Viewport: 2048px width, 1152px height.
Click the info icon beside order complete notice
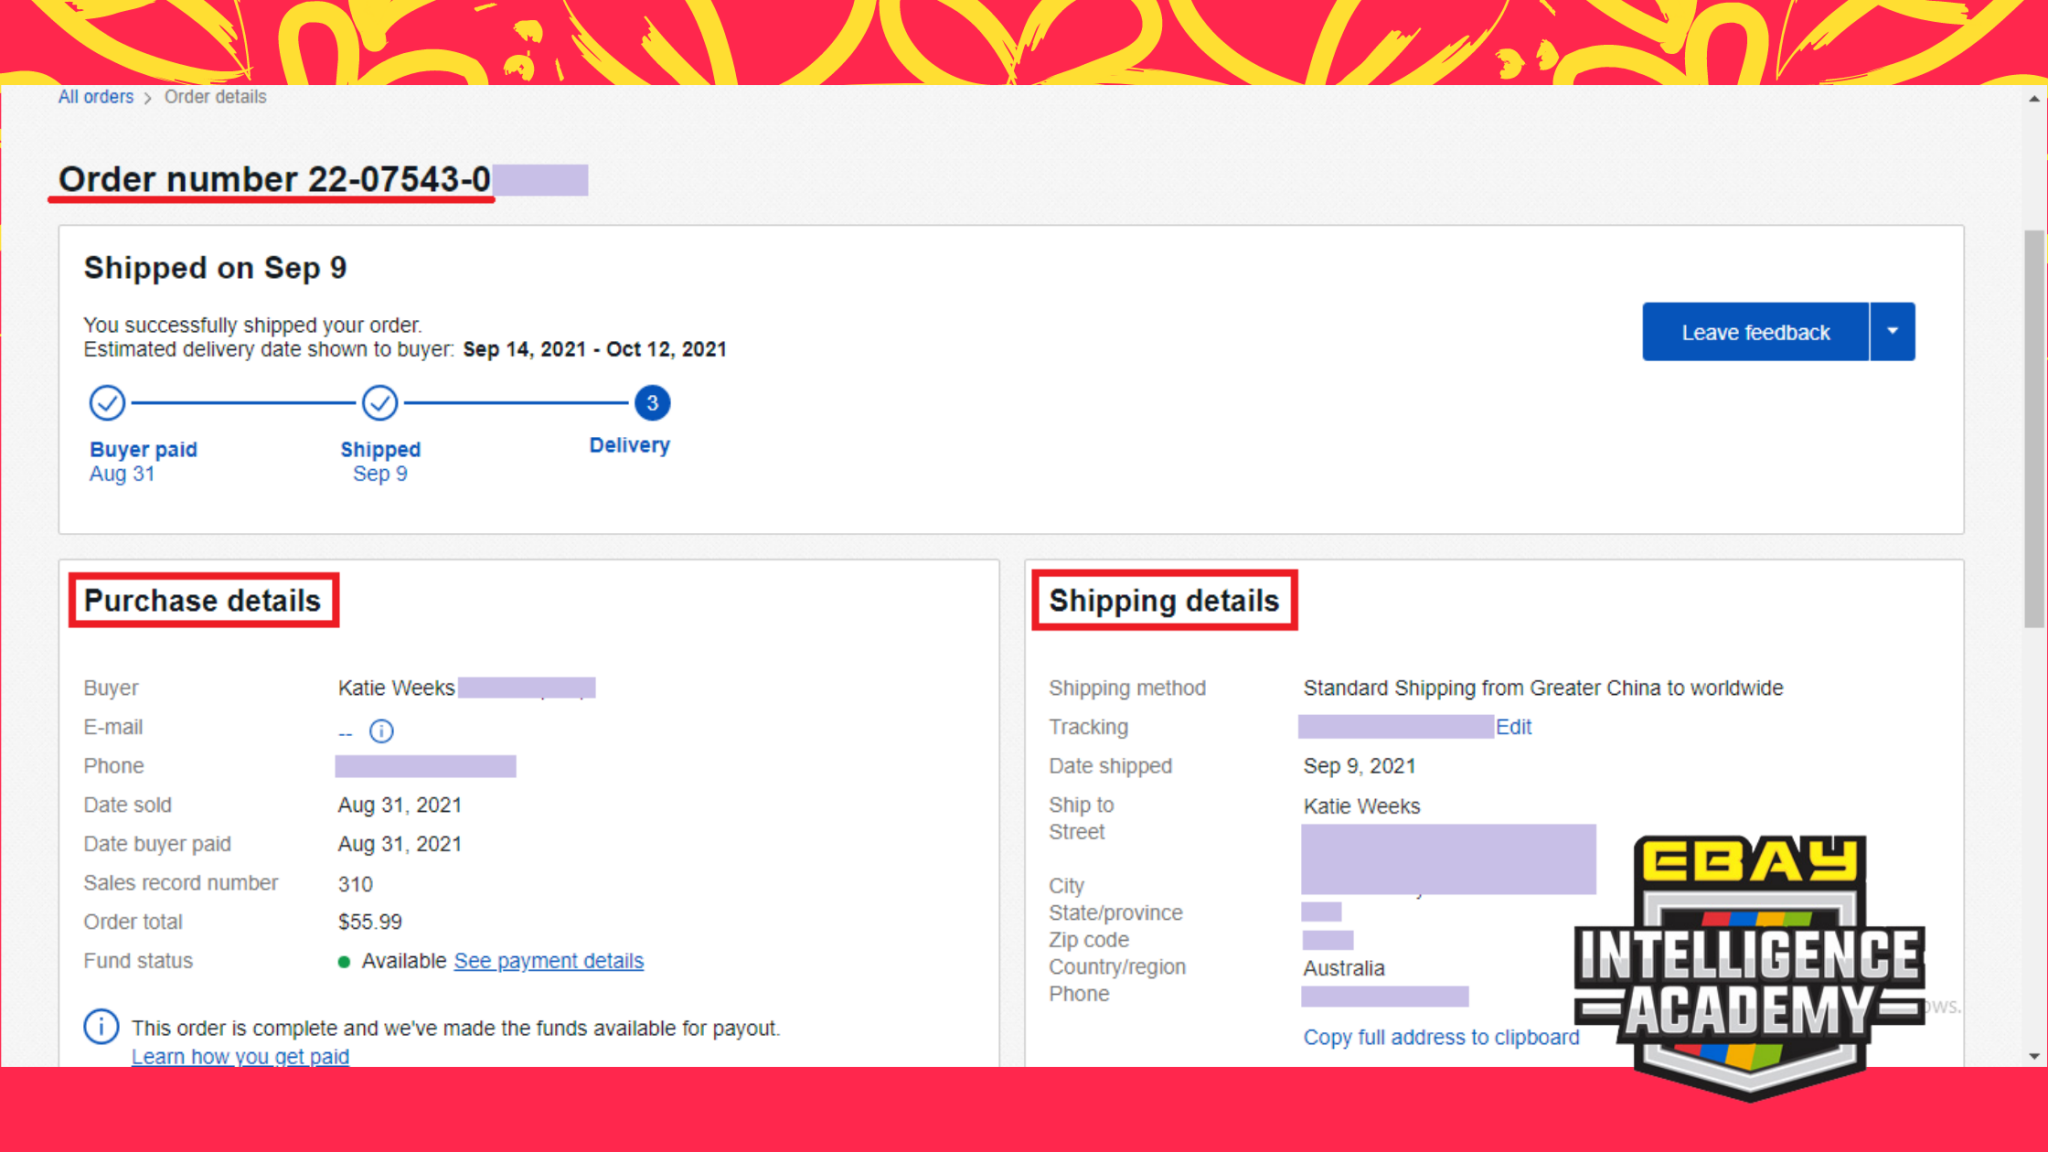click(x=101, y=1027)
